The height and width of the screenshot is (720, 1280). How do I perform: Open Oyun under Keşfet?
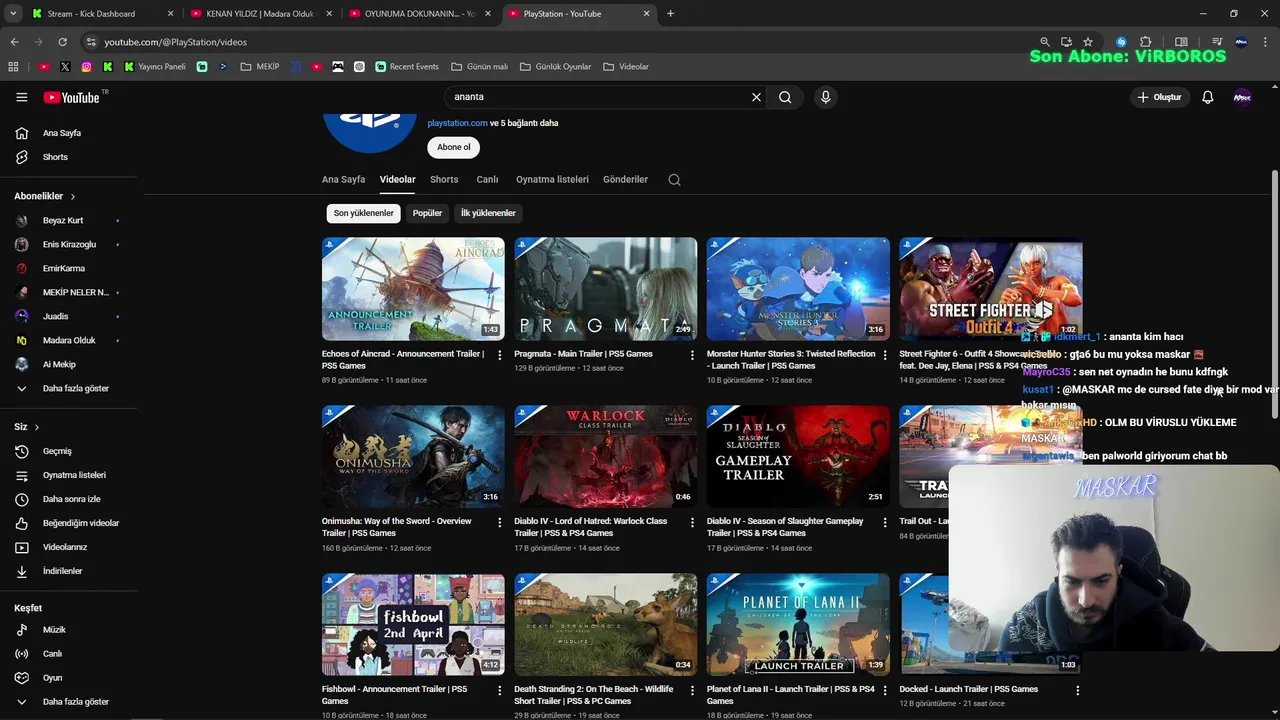tap(52, 678)
